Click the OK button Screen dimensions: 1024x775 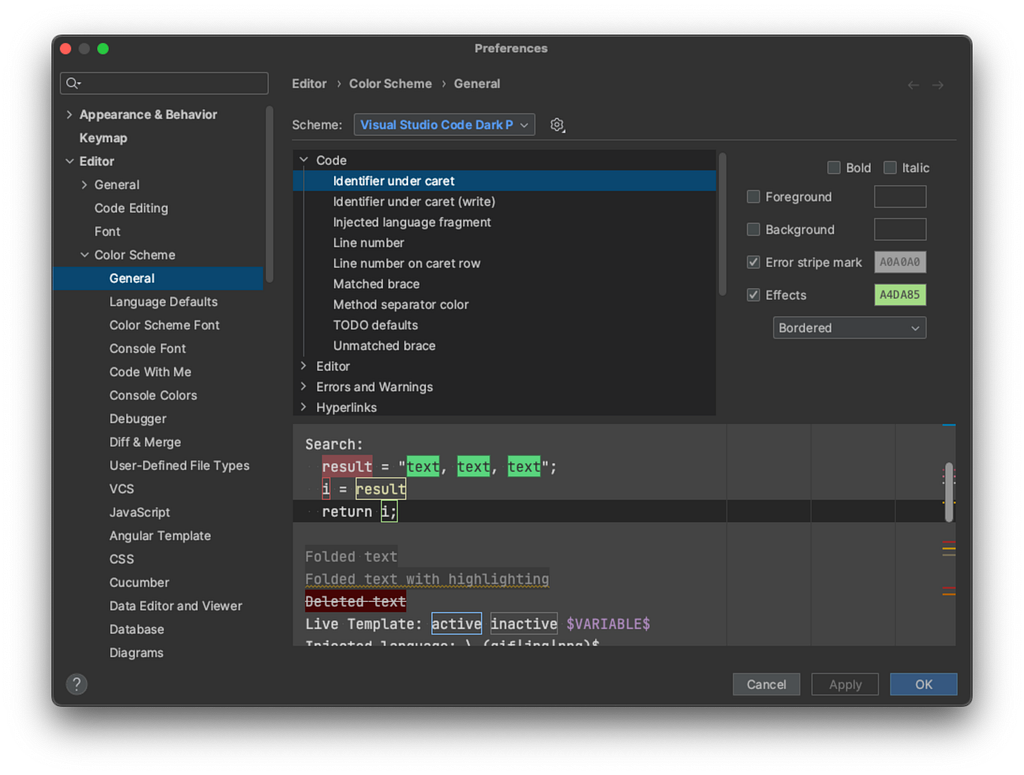click(923, 684)
